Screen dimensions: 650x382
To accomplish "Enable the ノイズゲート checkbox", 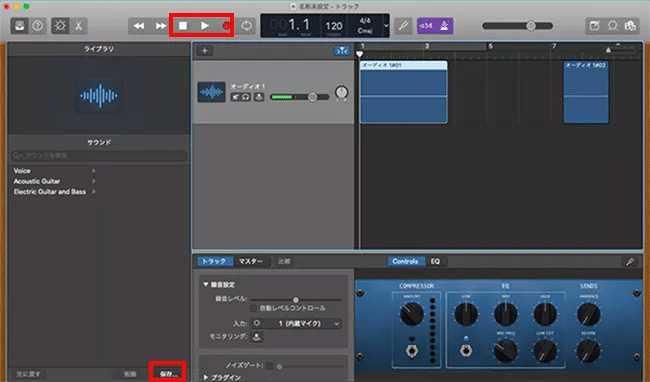I will [x=270, y=366].
